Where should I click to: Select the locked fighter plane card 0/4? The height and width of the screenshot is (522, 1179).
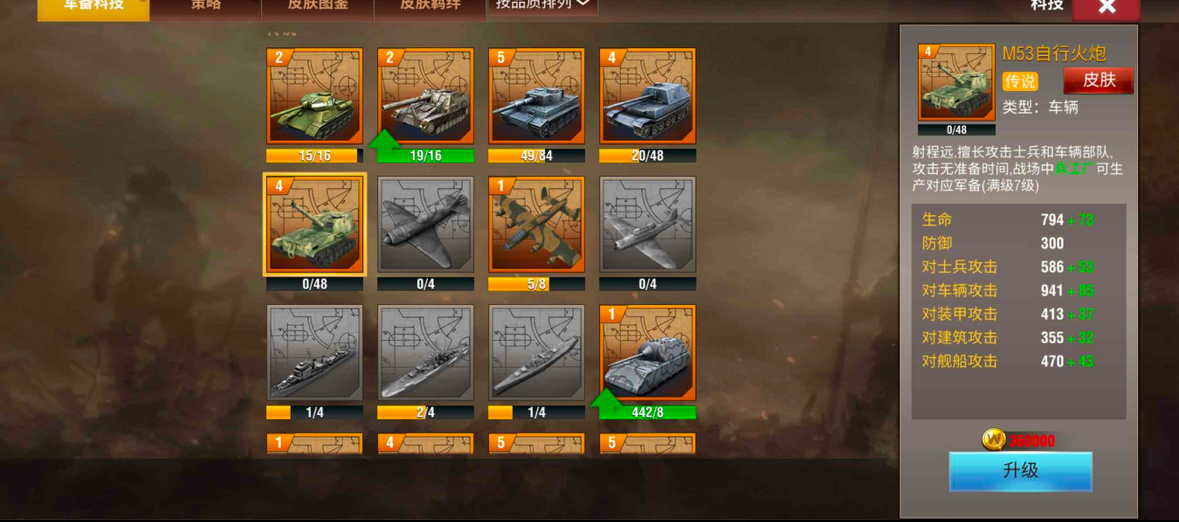click(x=426, y=224)
